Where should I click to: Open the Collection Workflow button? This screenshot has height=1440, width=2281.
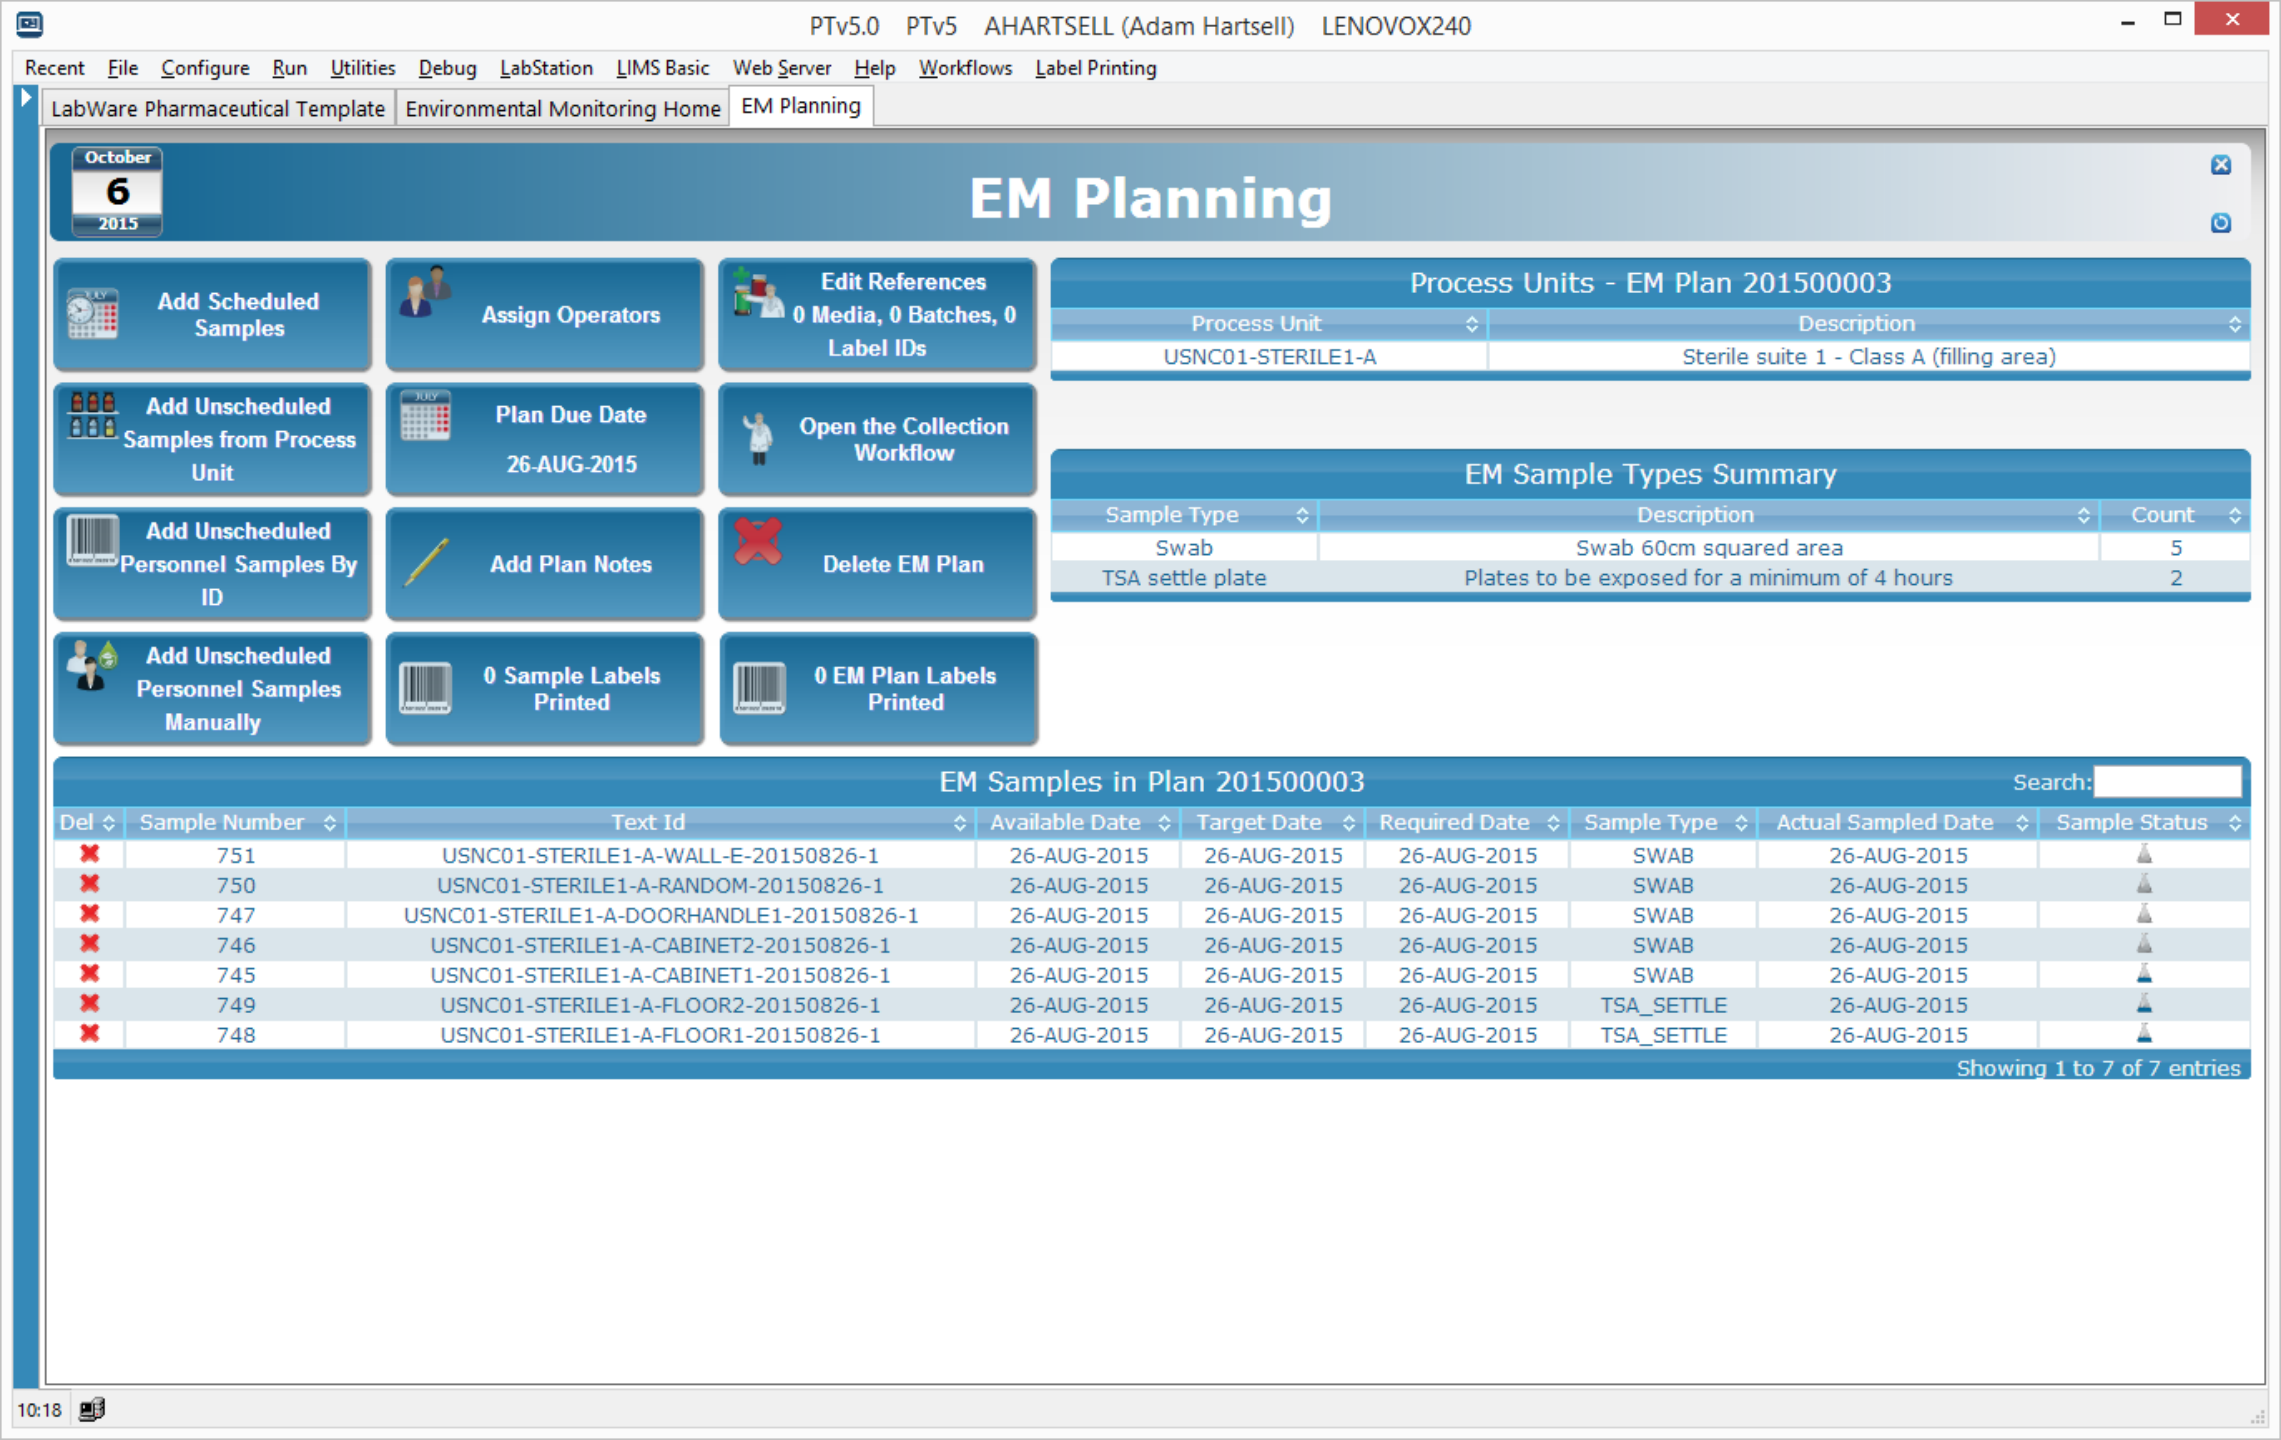[877, 440]
